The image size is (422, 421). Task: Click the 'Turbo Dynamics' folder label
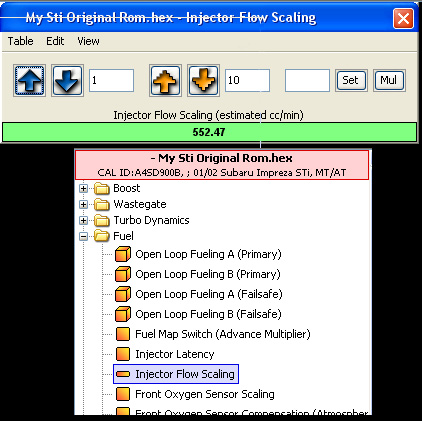pyautogui.click(x=151, y=220)
